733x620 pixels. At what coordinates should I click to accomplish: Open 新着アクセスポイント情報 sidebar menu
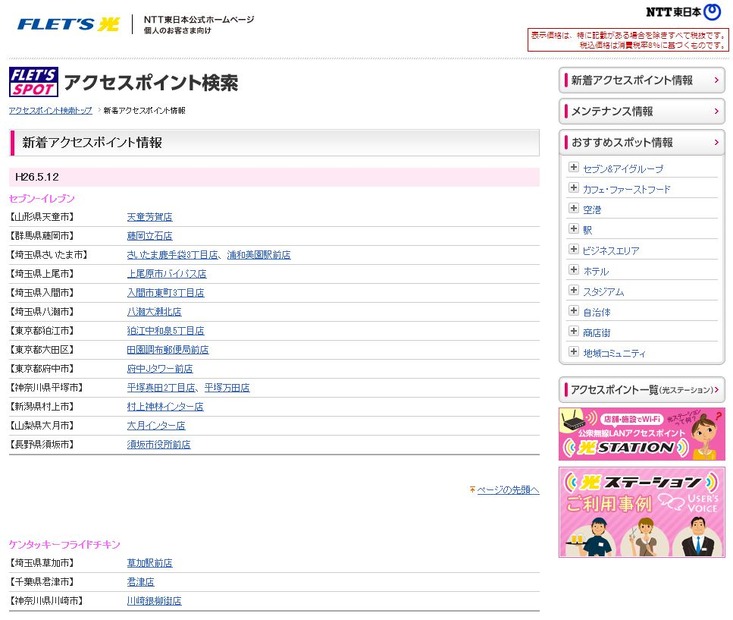pos(642,80)
